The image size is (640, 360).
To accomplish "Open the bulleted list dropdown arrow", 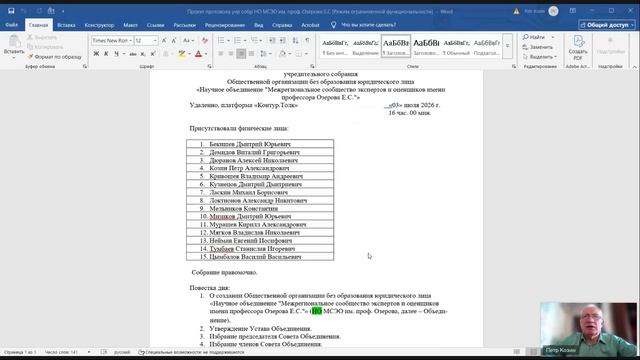I will (x=228, y=40).
